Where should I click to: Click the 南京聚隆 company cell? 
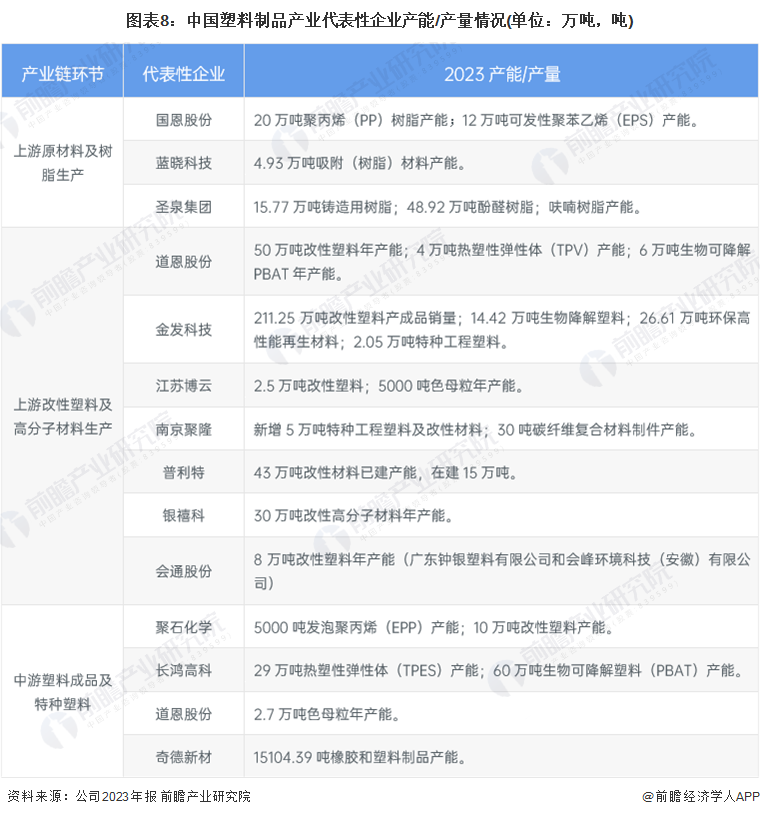[x=183, y=429]
